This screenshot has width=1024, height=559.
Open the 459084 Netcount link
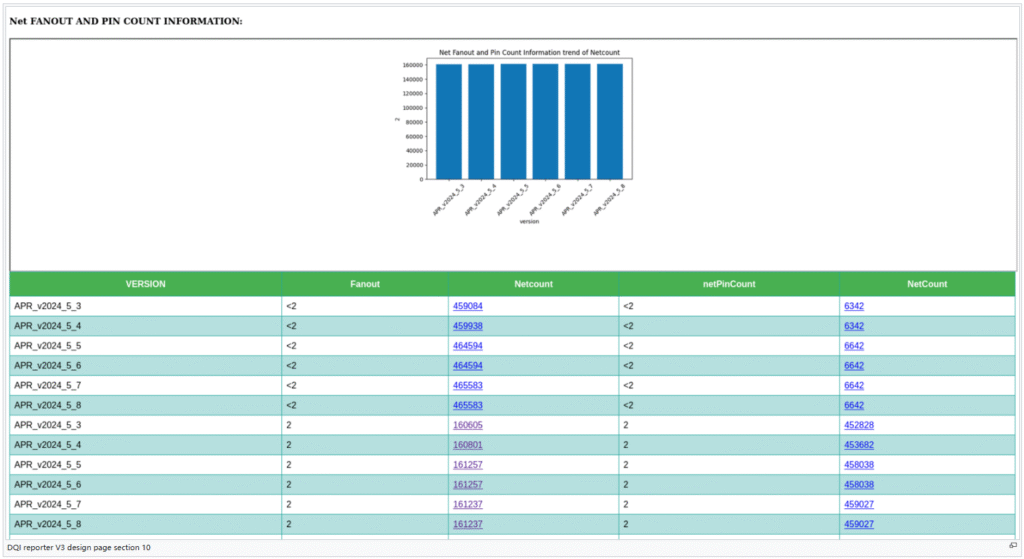coord(467,306)
